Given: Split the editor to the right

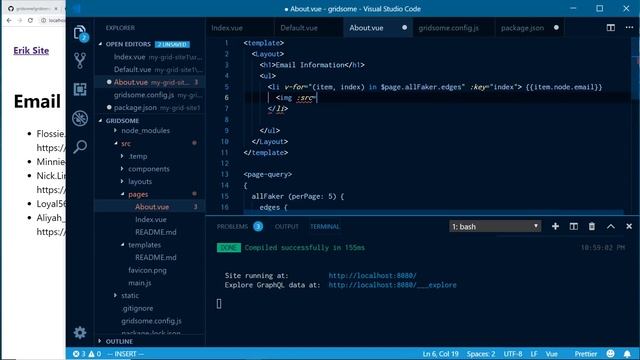Looking at the screenshot, I should click(x=611, y=28).
